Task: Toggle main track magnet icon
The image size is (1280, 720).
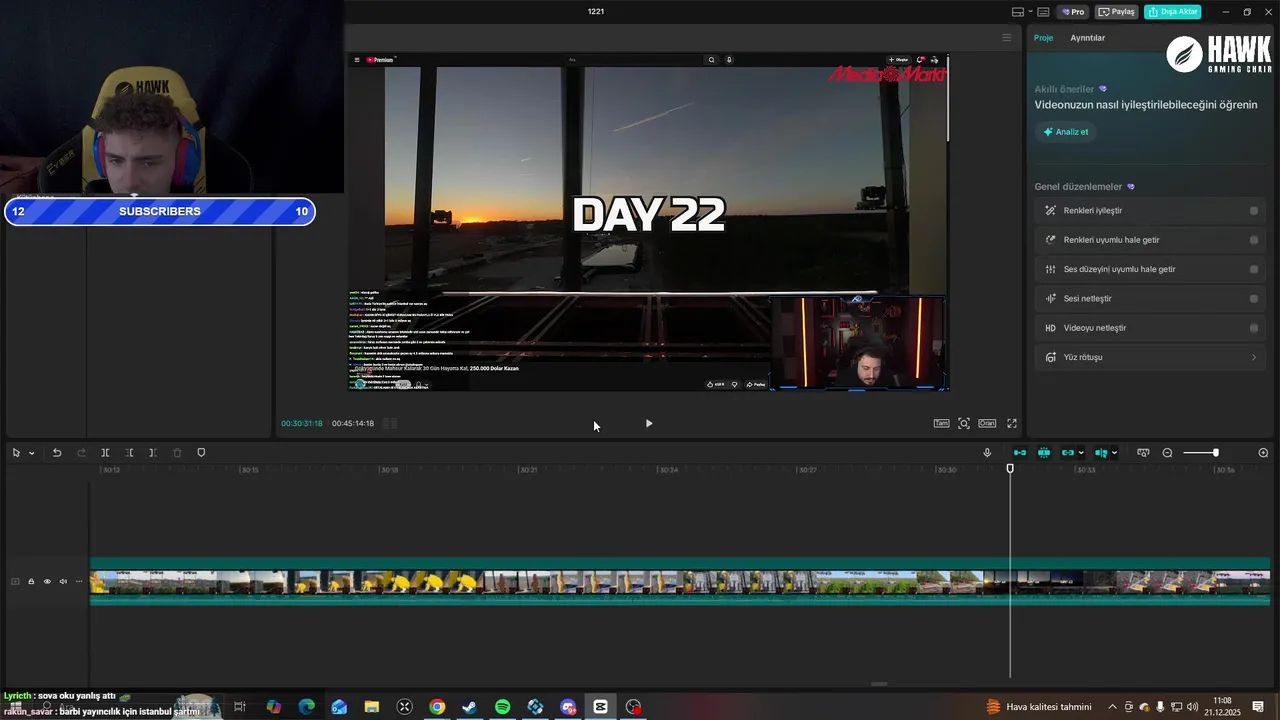Action: coord(1019,453)
